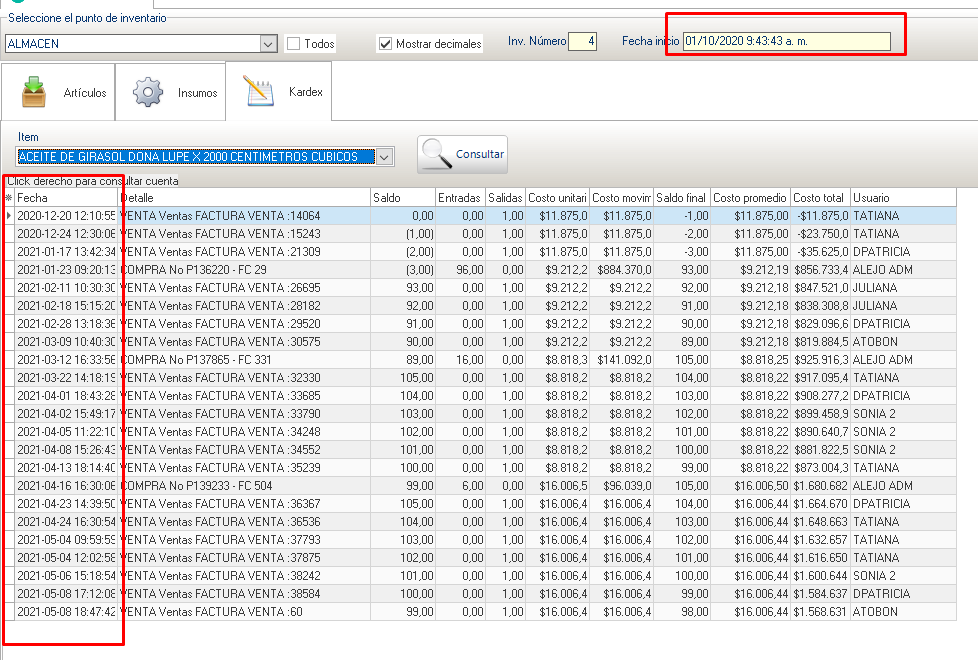Open the Item dropdown arrow

click(384, 157)
